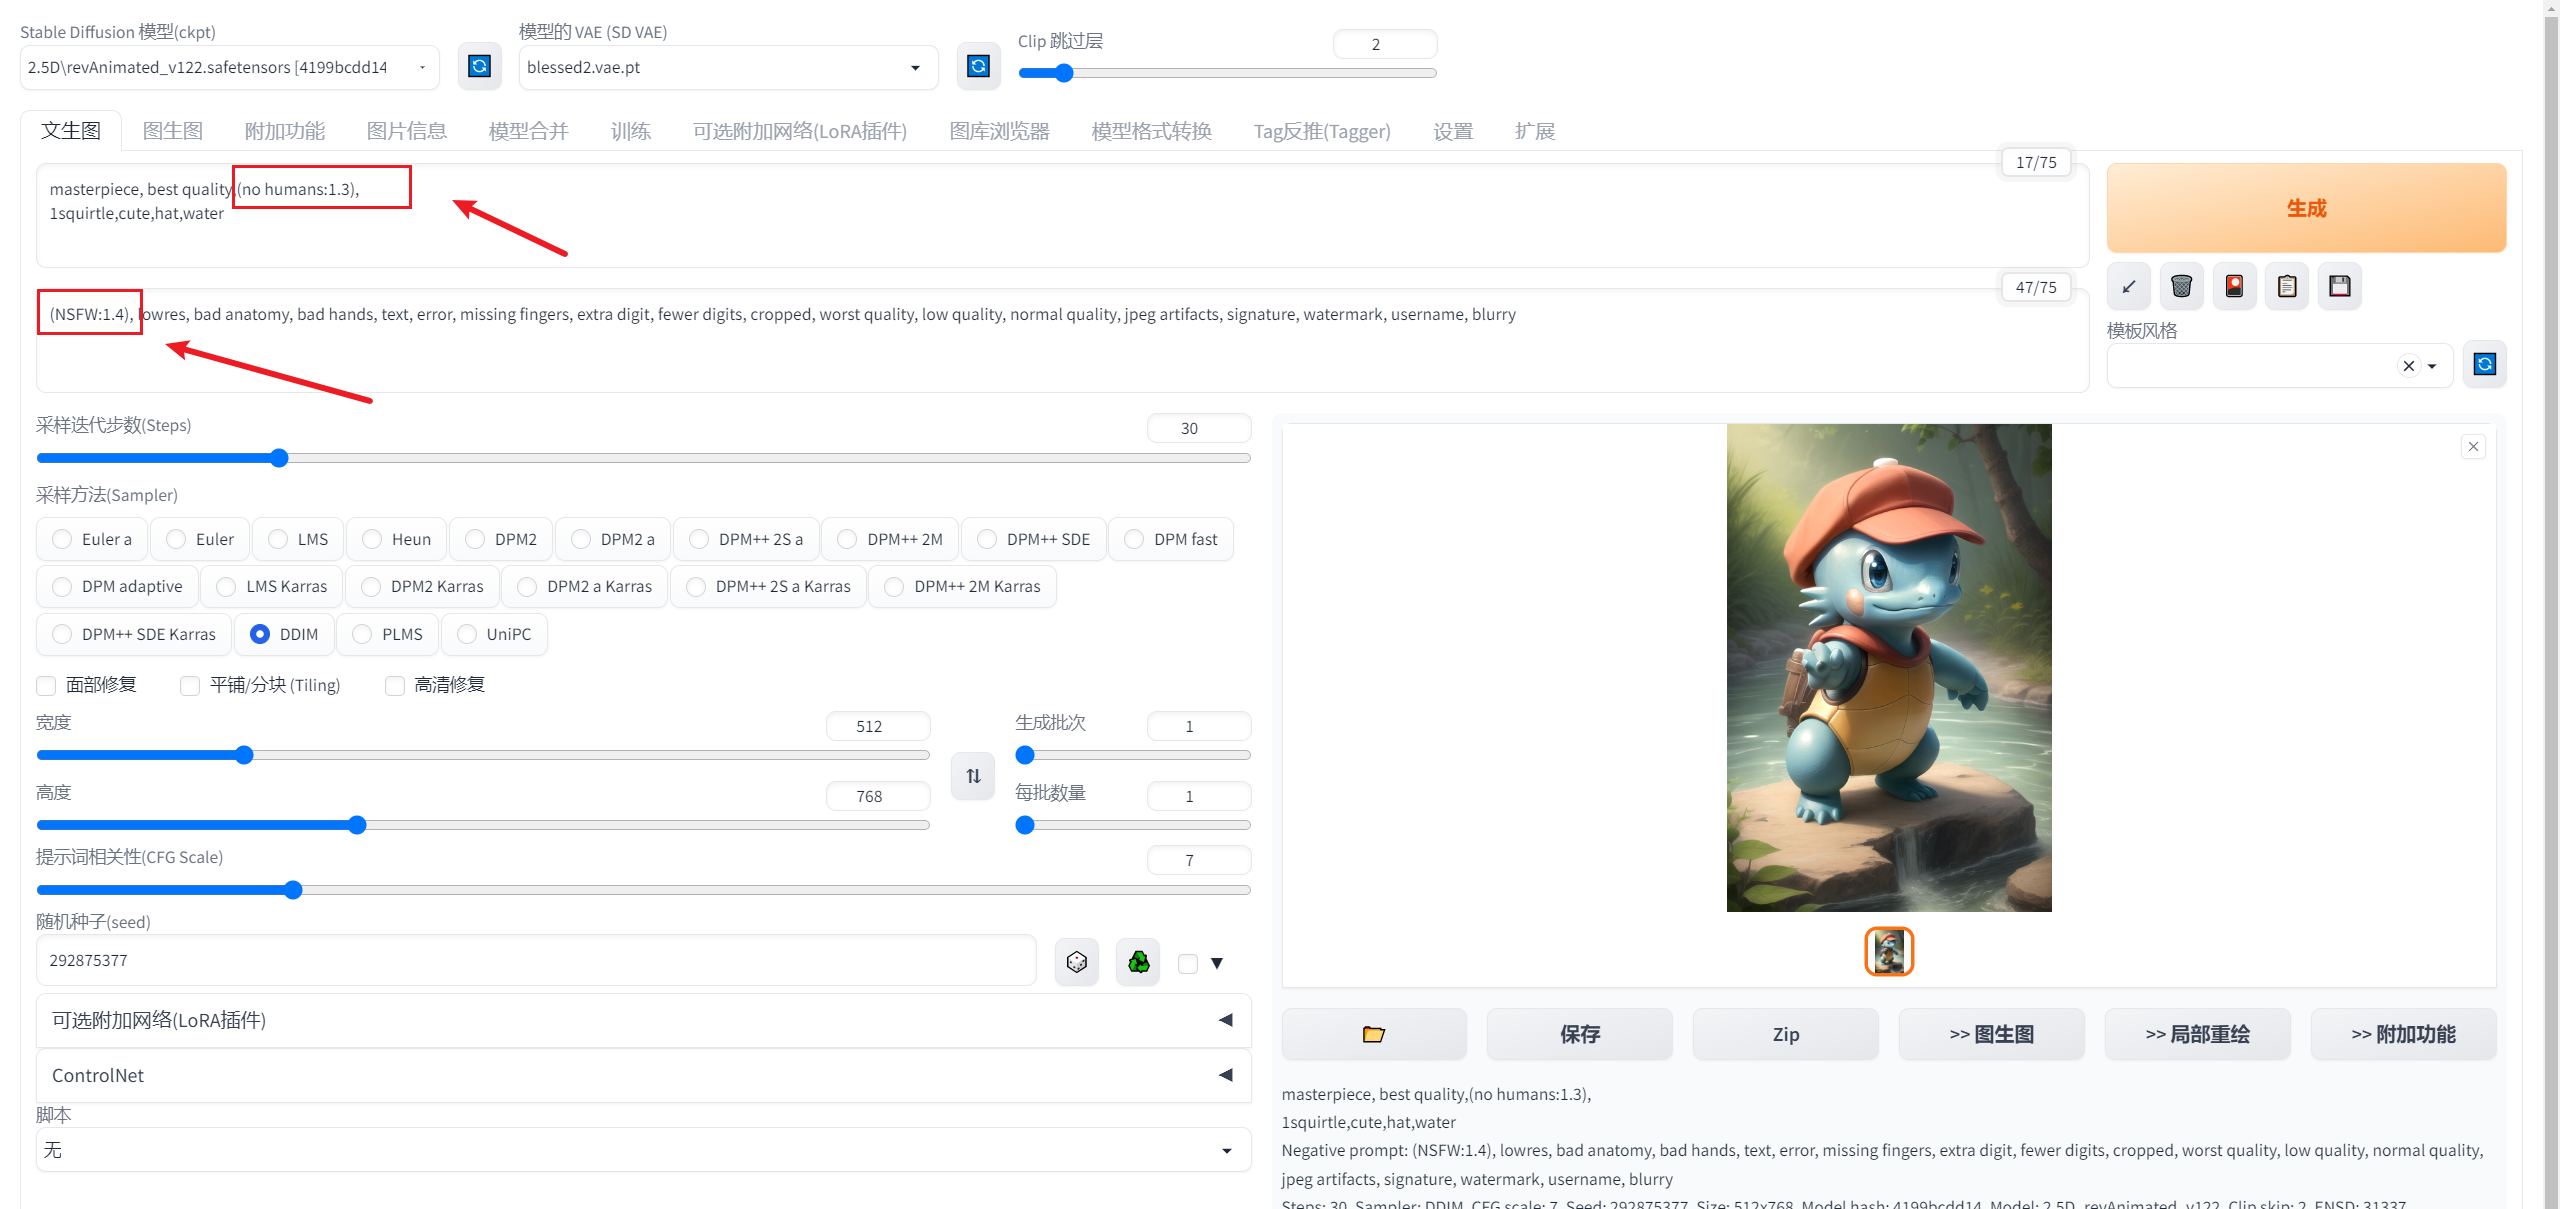Swap width and height values
The image size is (2560, 1209).
click(x=973, y=776)
